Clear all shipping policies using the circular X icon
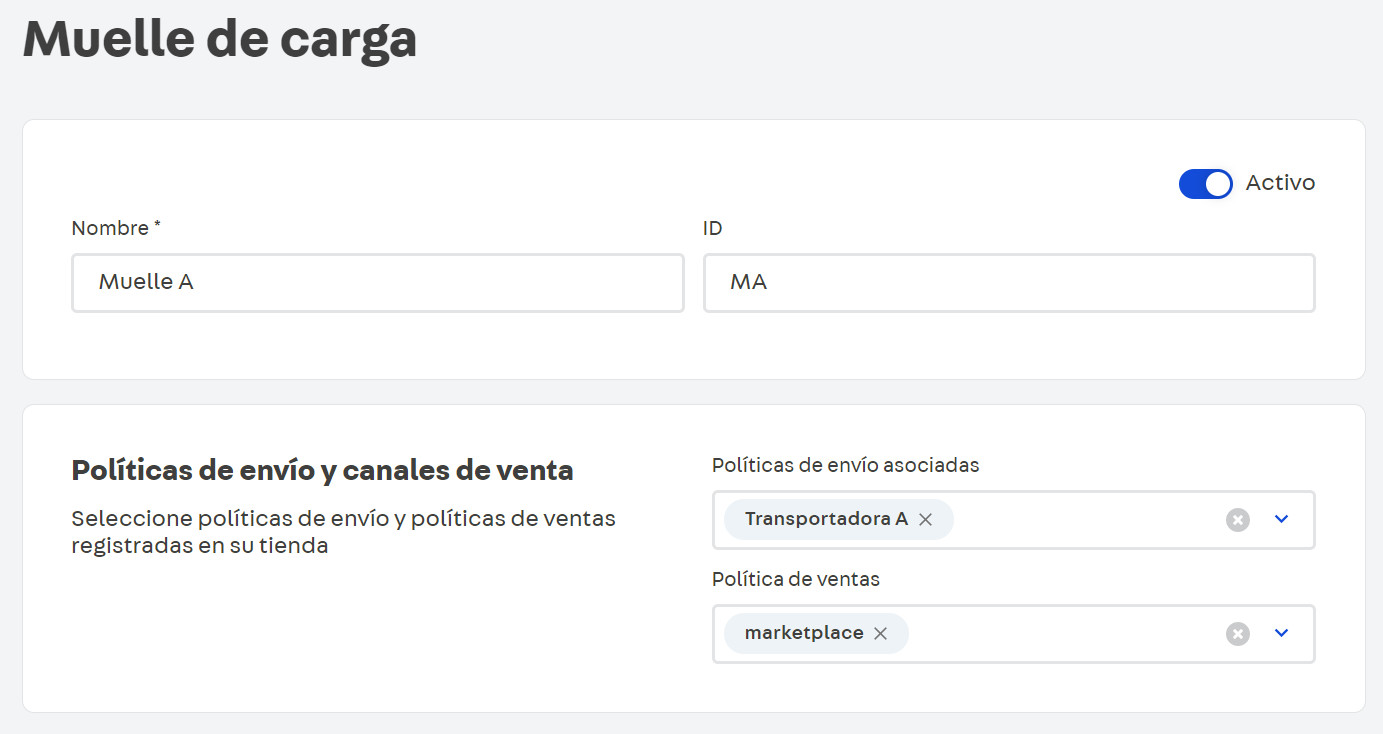1383x734 pixels. point(1237,519)
